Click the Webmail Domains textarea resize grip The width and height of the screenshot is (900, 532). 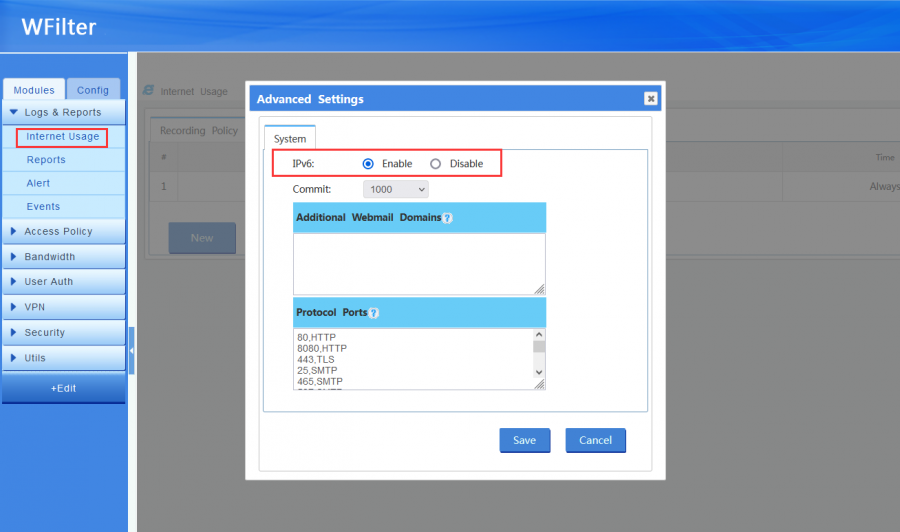[x=540, y=289]
